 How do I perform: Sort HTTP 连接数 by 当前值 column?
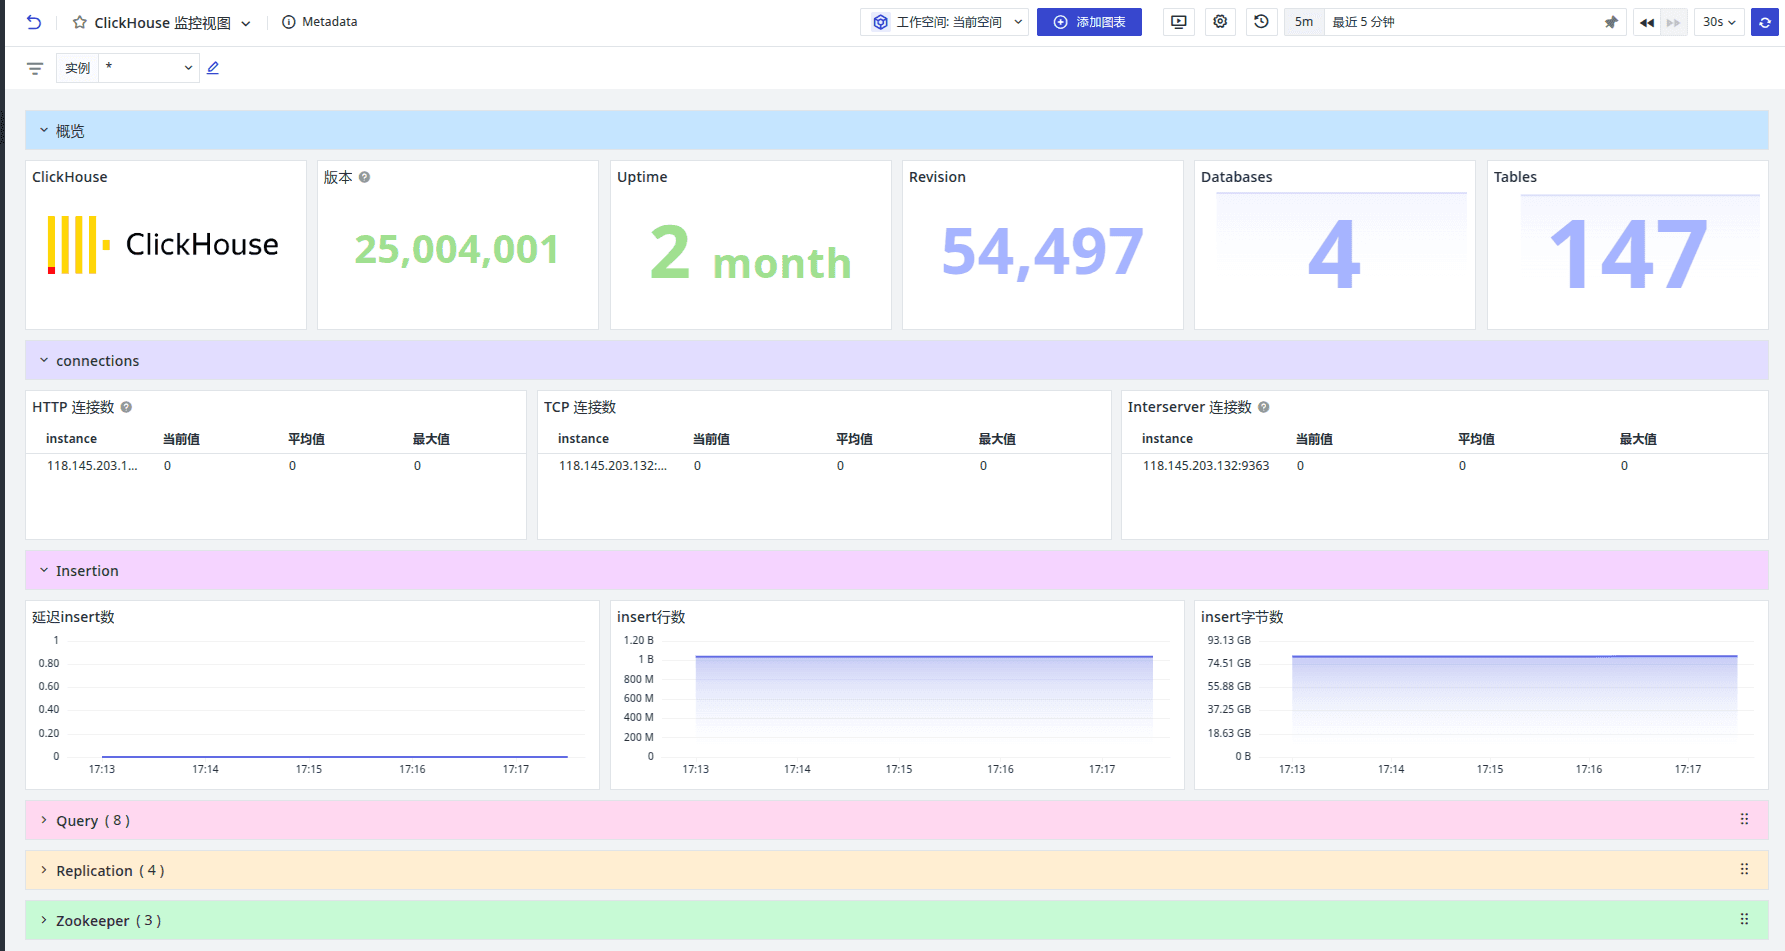coord(182,439)
